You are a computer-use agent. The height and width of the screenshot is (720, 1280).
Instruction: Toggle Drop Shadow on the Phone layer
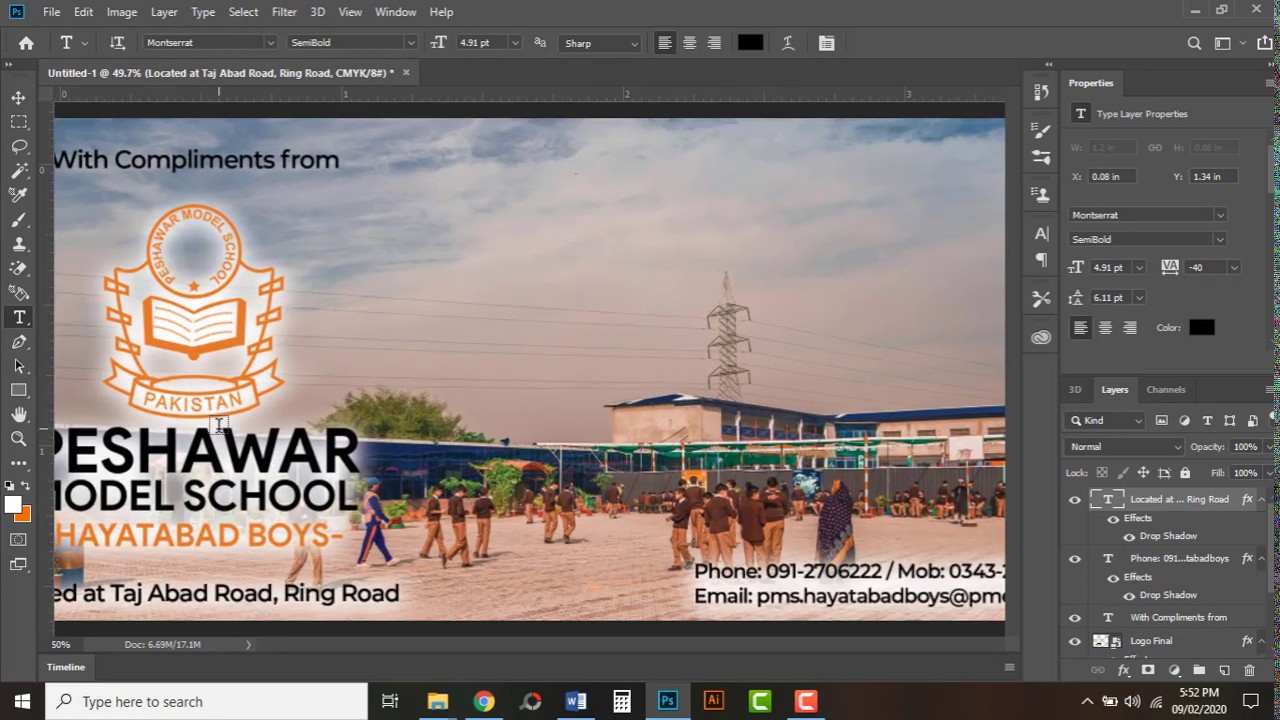coord(1129,596)
